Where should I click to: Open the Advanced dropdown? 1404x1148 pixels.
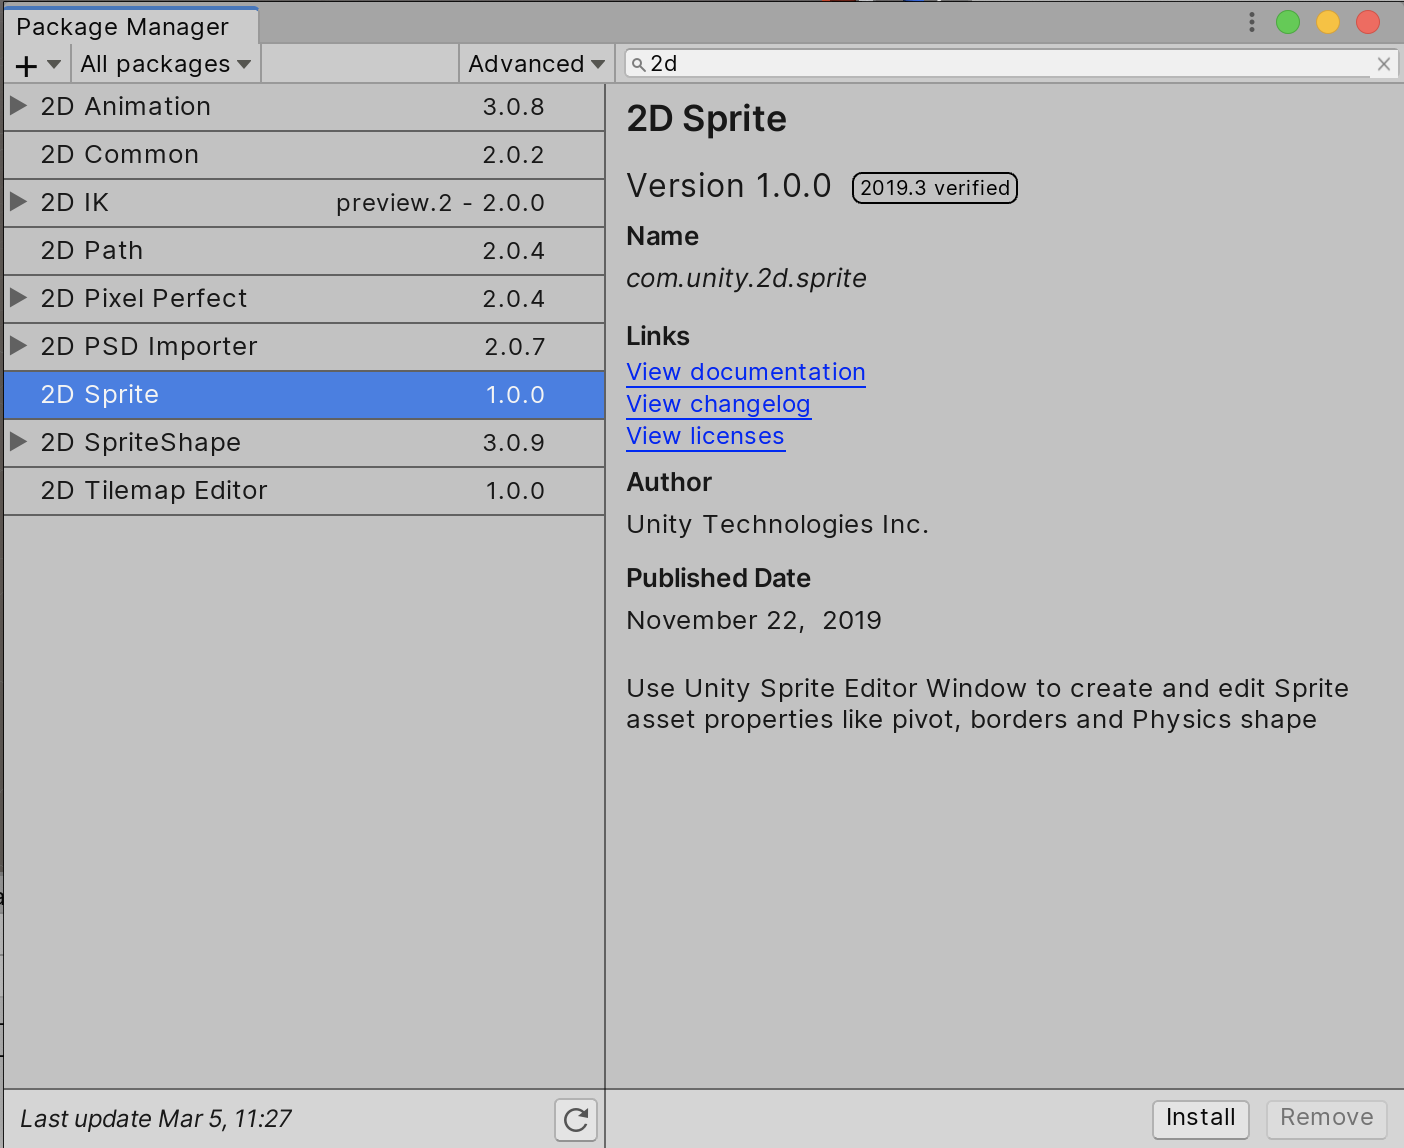536,64
